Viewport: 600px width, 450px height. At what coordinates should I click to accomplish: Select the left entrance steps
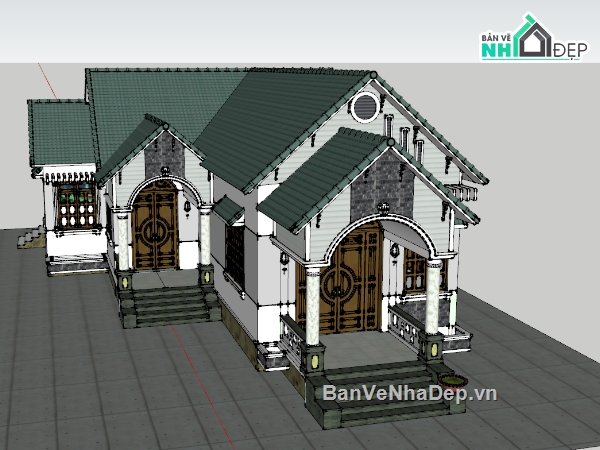tap(167, 303)
